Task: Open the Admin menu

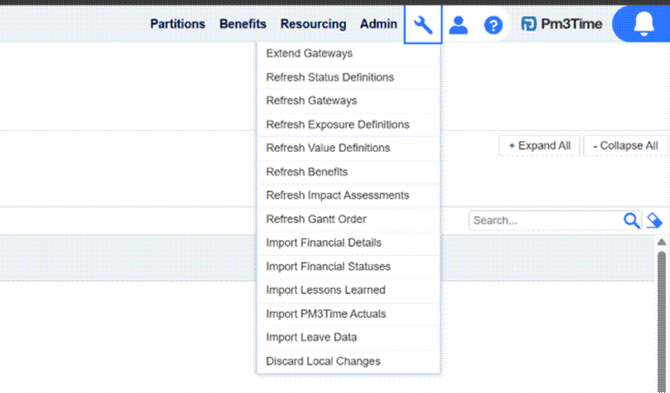Action: tap(379, 24)
